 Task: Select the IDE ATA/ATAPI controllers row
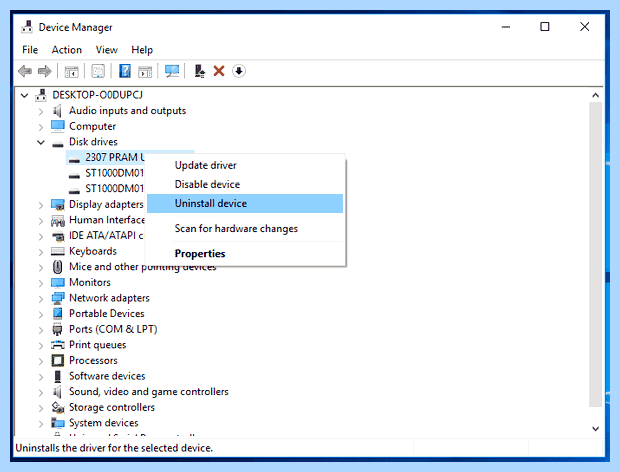106,236
